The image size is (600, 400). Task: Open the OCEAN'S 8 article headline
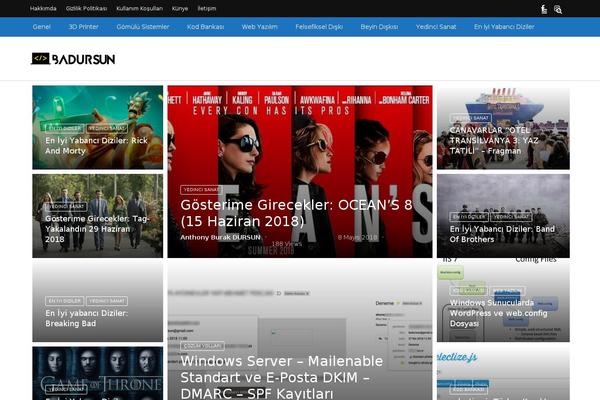(x=296, y=213)
